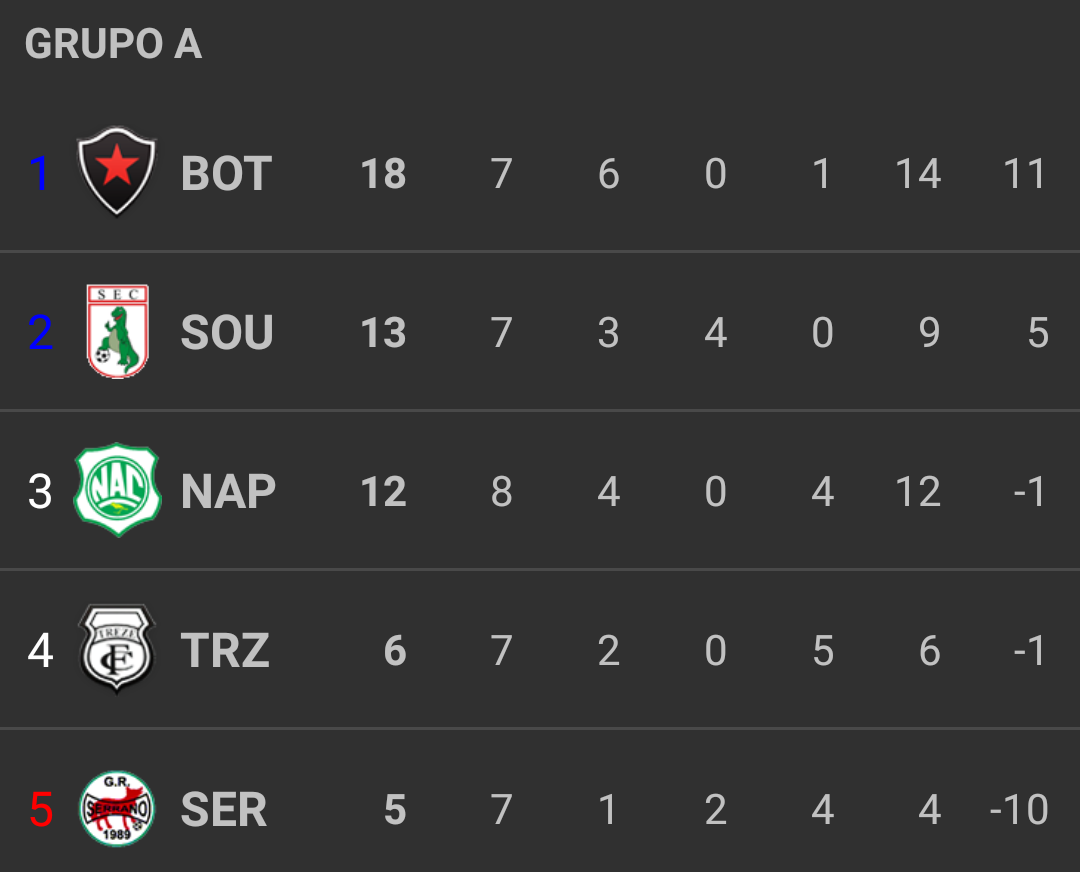Click SOU's 13 points value
Viewport: 1080px width, 872px height.
click(x=383, y=332)
